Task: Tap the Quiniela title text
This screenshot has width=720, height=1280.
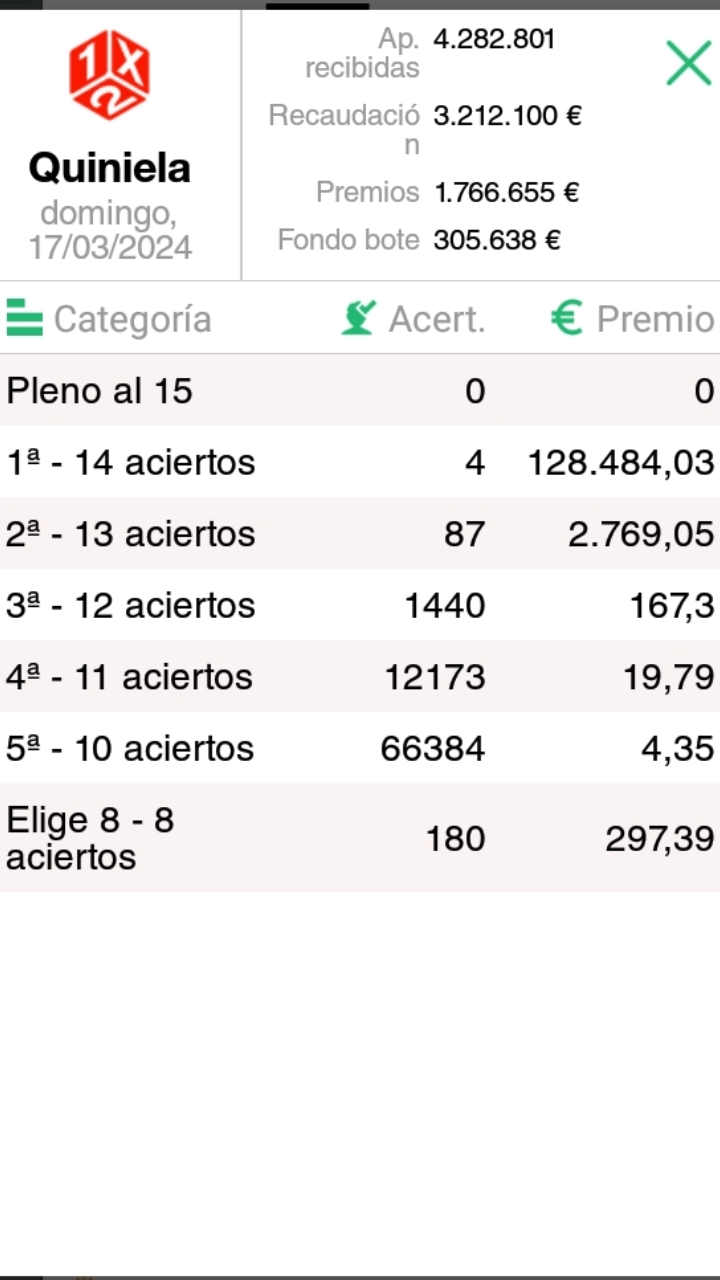Action: point(109,168)
